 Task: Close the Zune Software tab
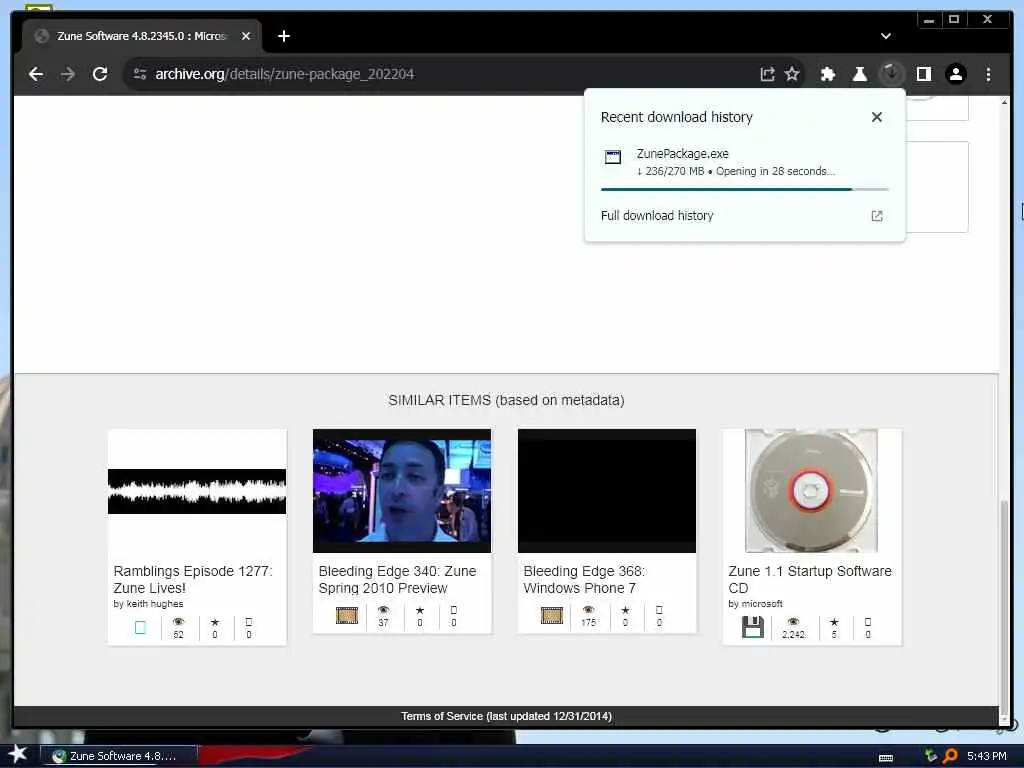click(x=246, y=36)
